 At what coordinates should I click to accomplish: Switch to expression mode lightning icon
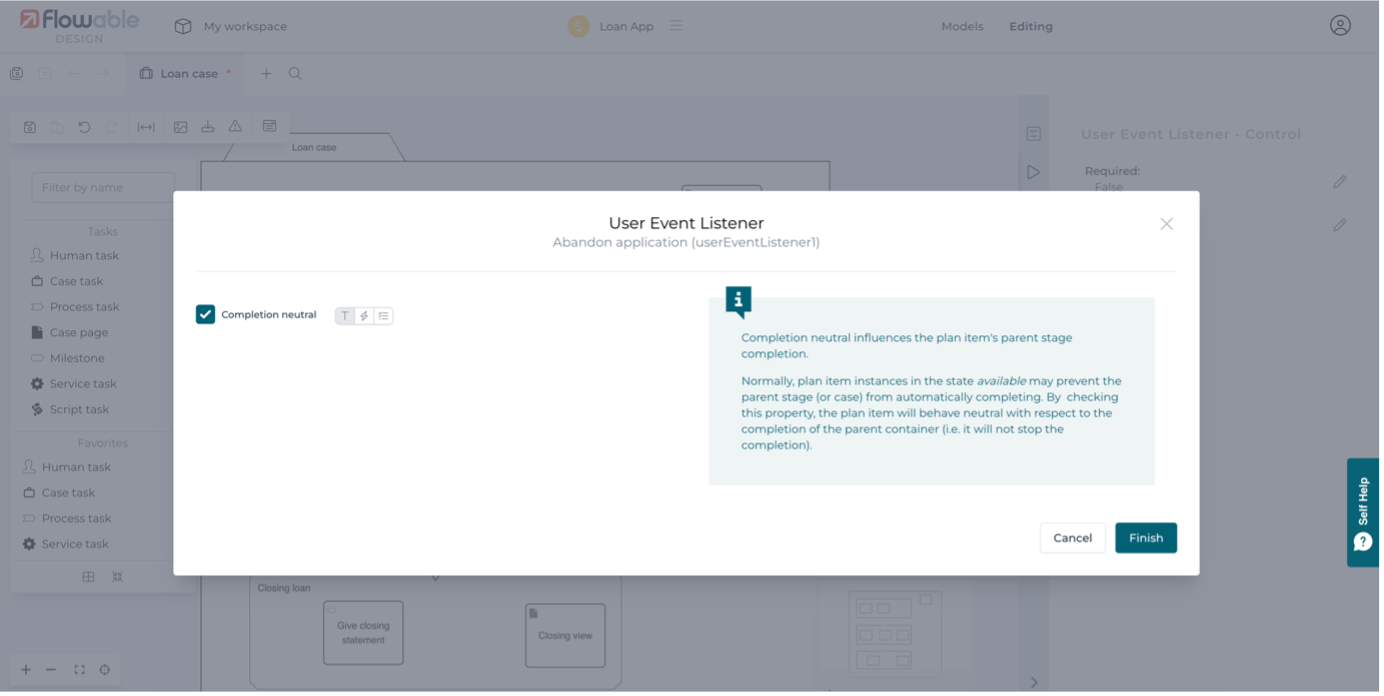[364, 316]
